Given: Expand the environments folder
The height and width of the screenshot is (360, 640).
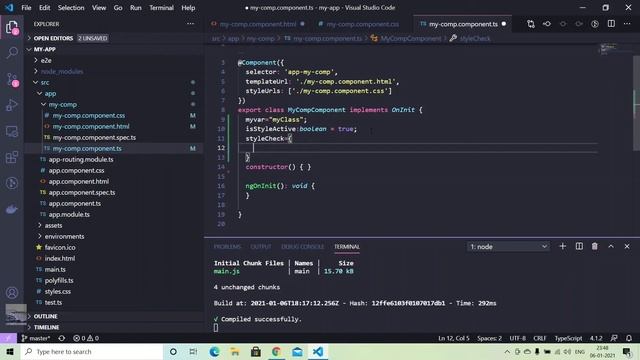Looking at the screenshot, I should point(64,236).
